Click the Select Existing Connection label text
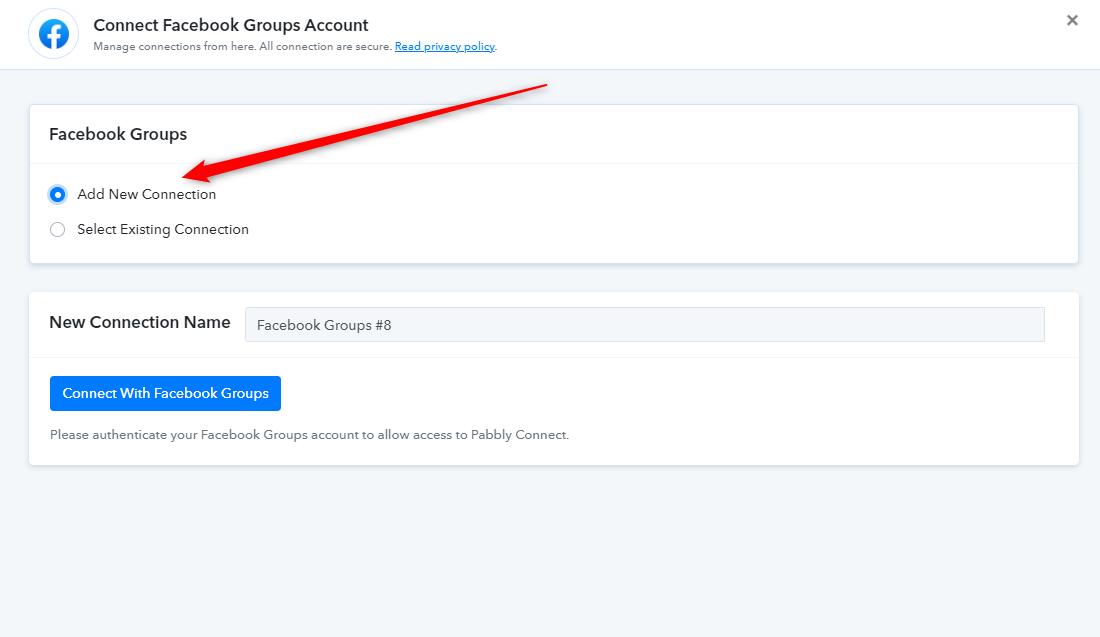Screen dimensions: 1100x637 point(163,229)
